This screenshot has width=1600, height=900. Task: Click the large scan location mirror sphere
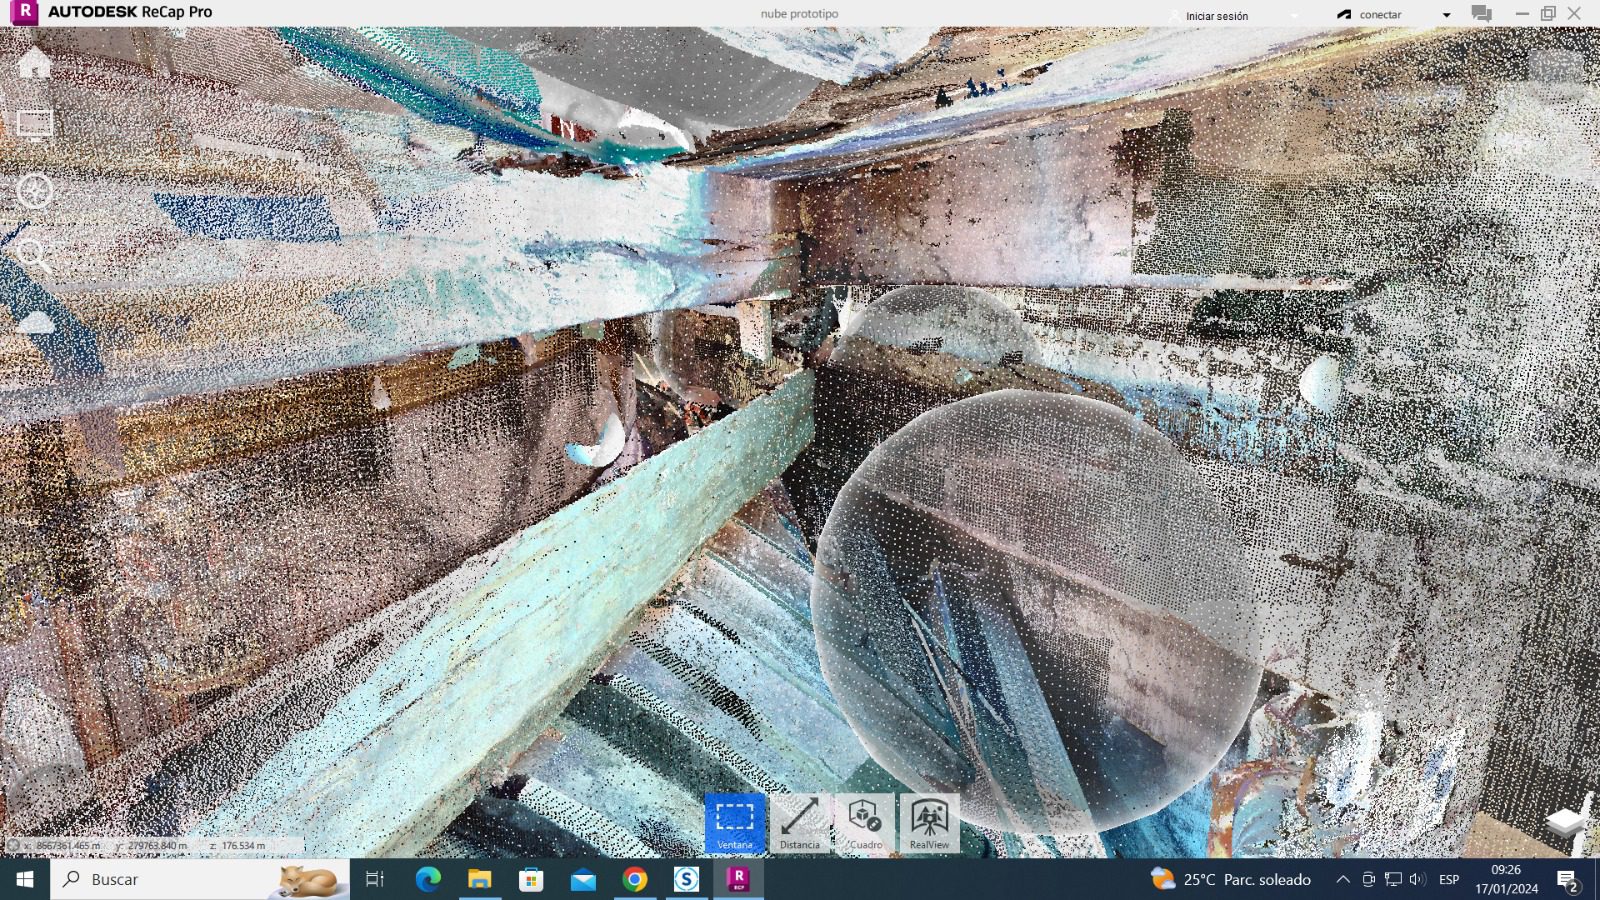pyautogui.click(x=1035, y=610)
